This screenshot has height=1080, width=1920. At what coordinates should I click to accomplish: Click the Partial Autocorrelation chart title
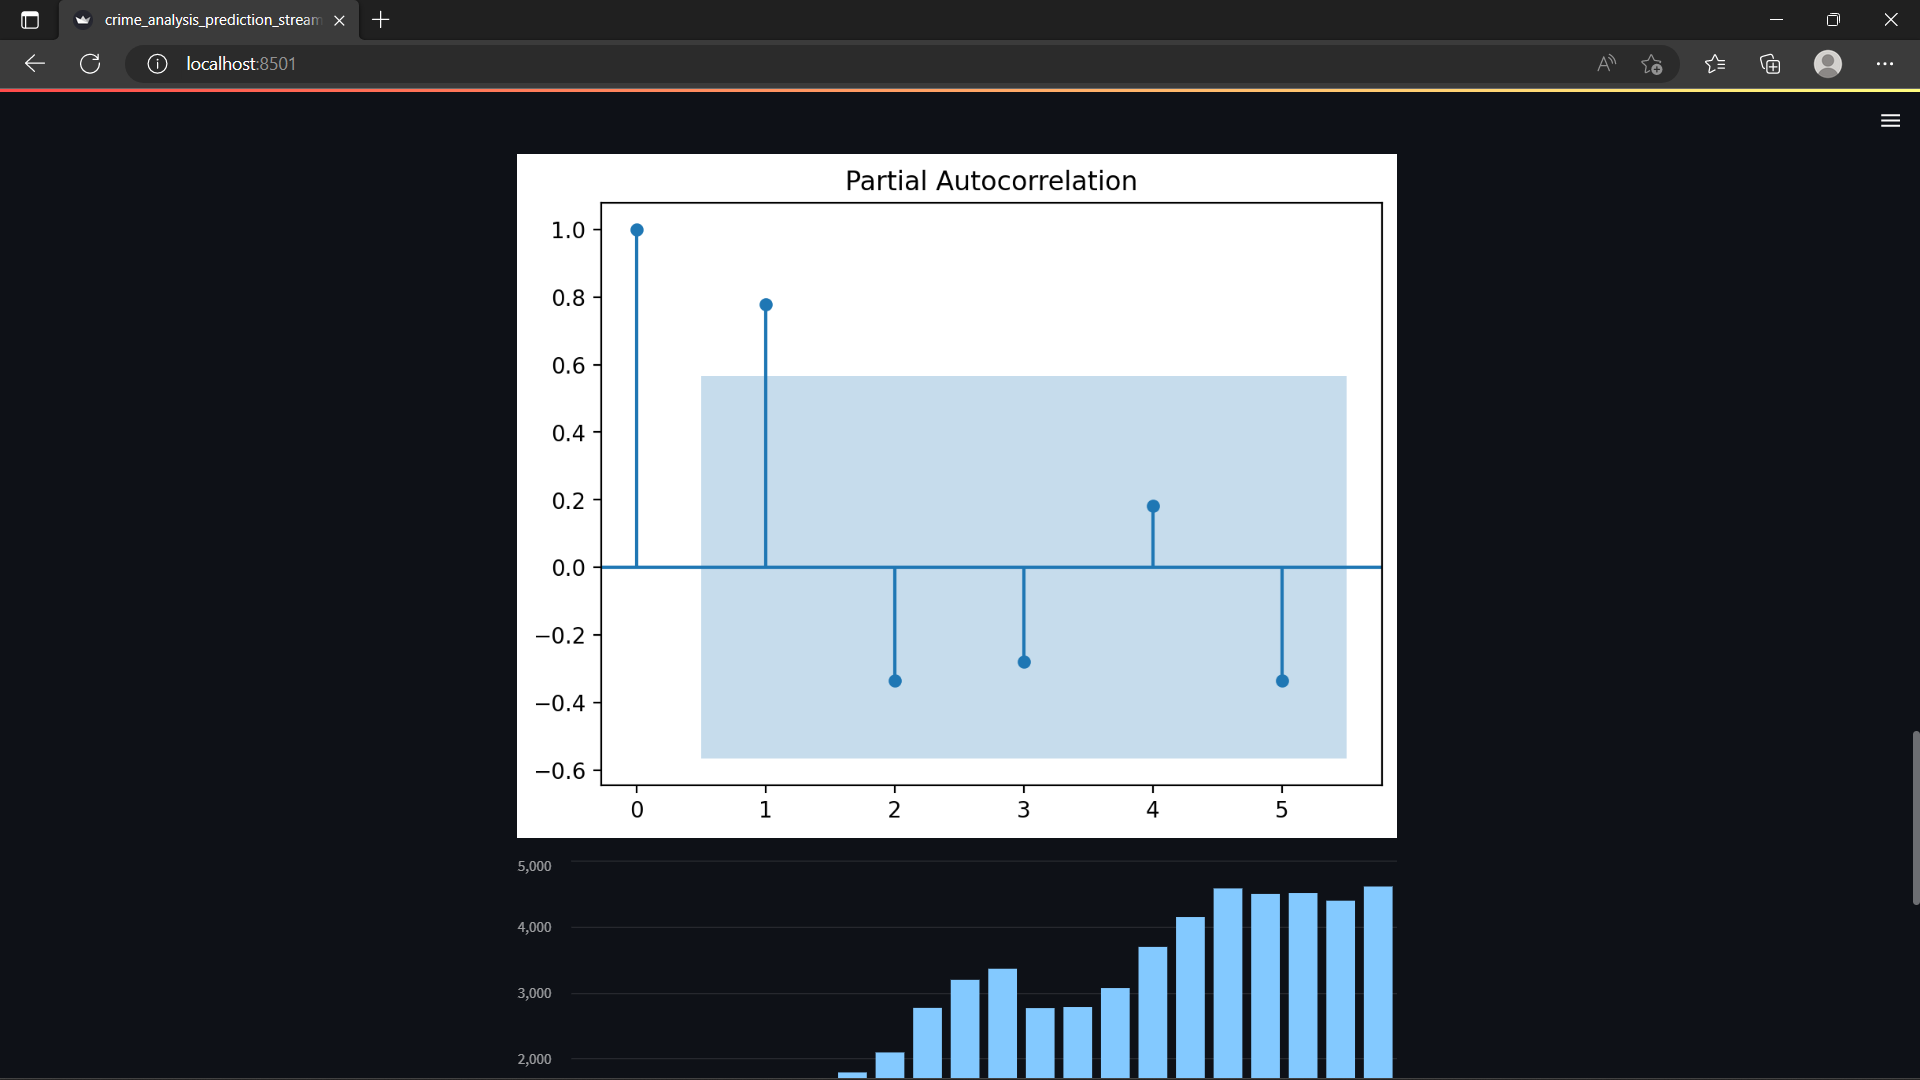coord(990,181)
